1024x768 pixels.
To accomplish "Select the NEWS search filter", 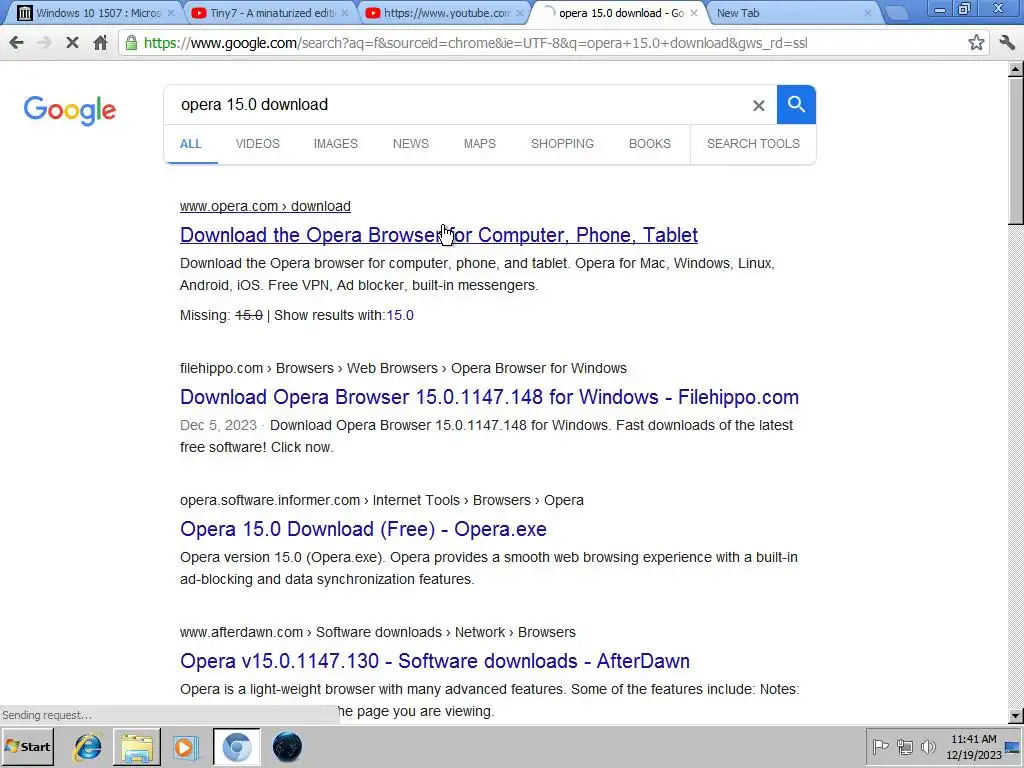I will 411,144.
